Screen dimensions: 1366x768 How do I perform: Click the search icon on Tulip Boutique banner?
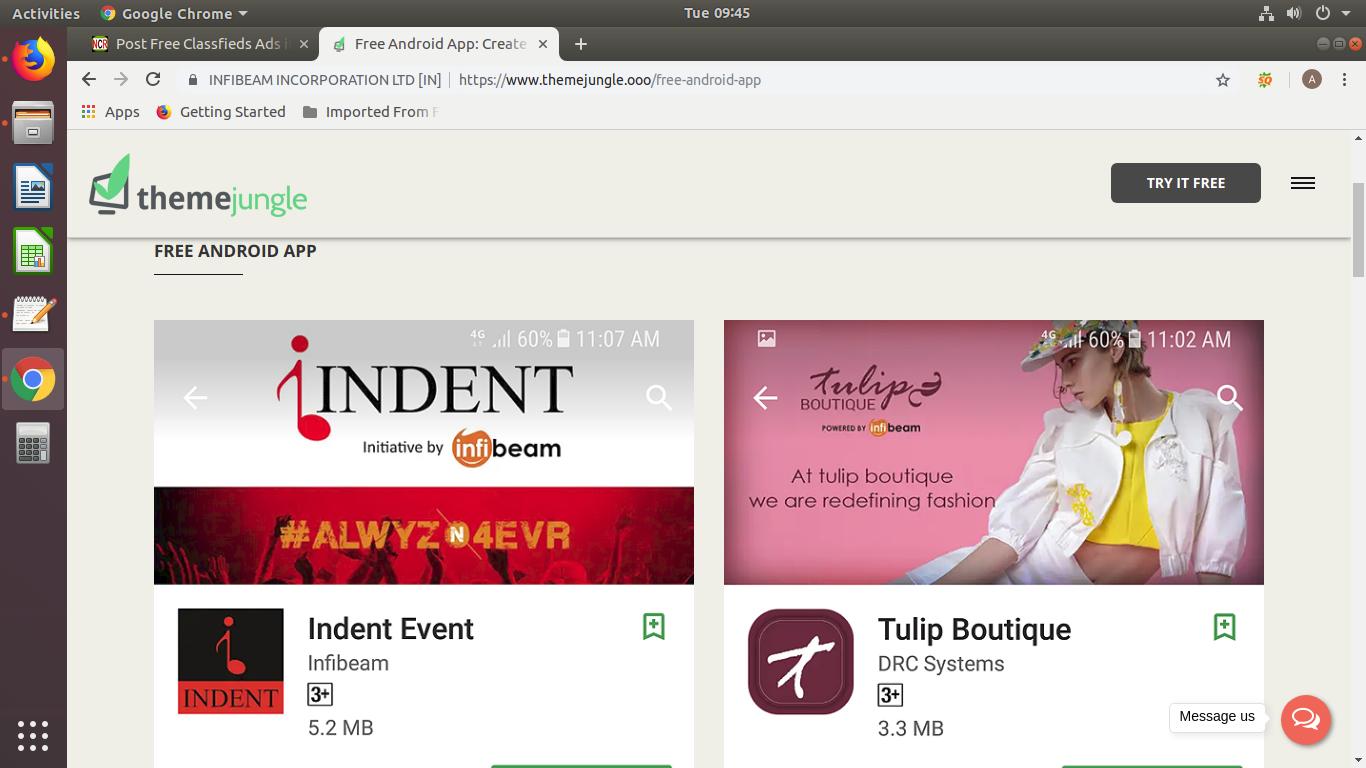coord(1229,398)
